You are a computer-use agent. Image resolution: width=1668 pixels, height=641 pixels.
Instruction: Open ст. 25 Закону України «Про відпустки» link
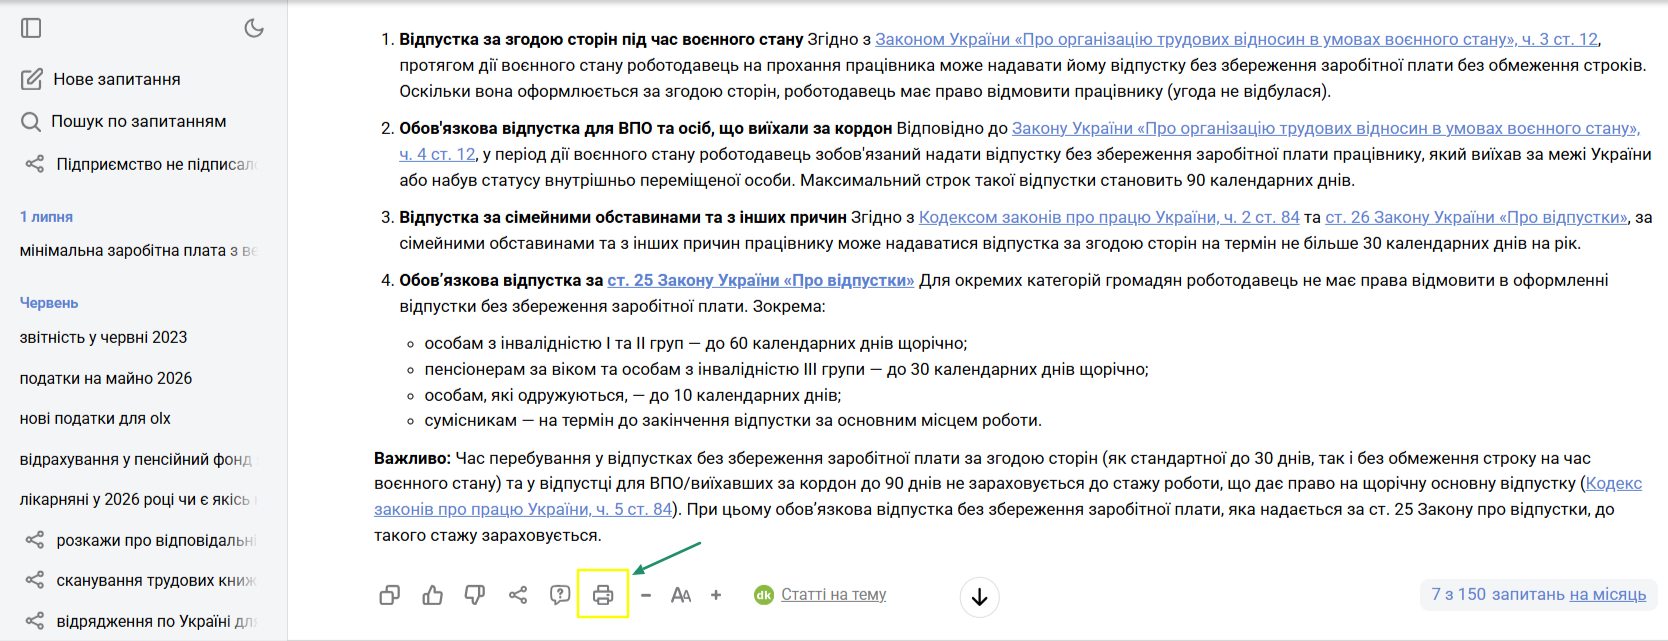tap(761, 280)
